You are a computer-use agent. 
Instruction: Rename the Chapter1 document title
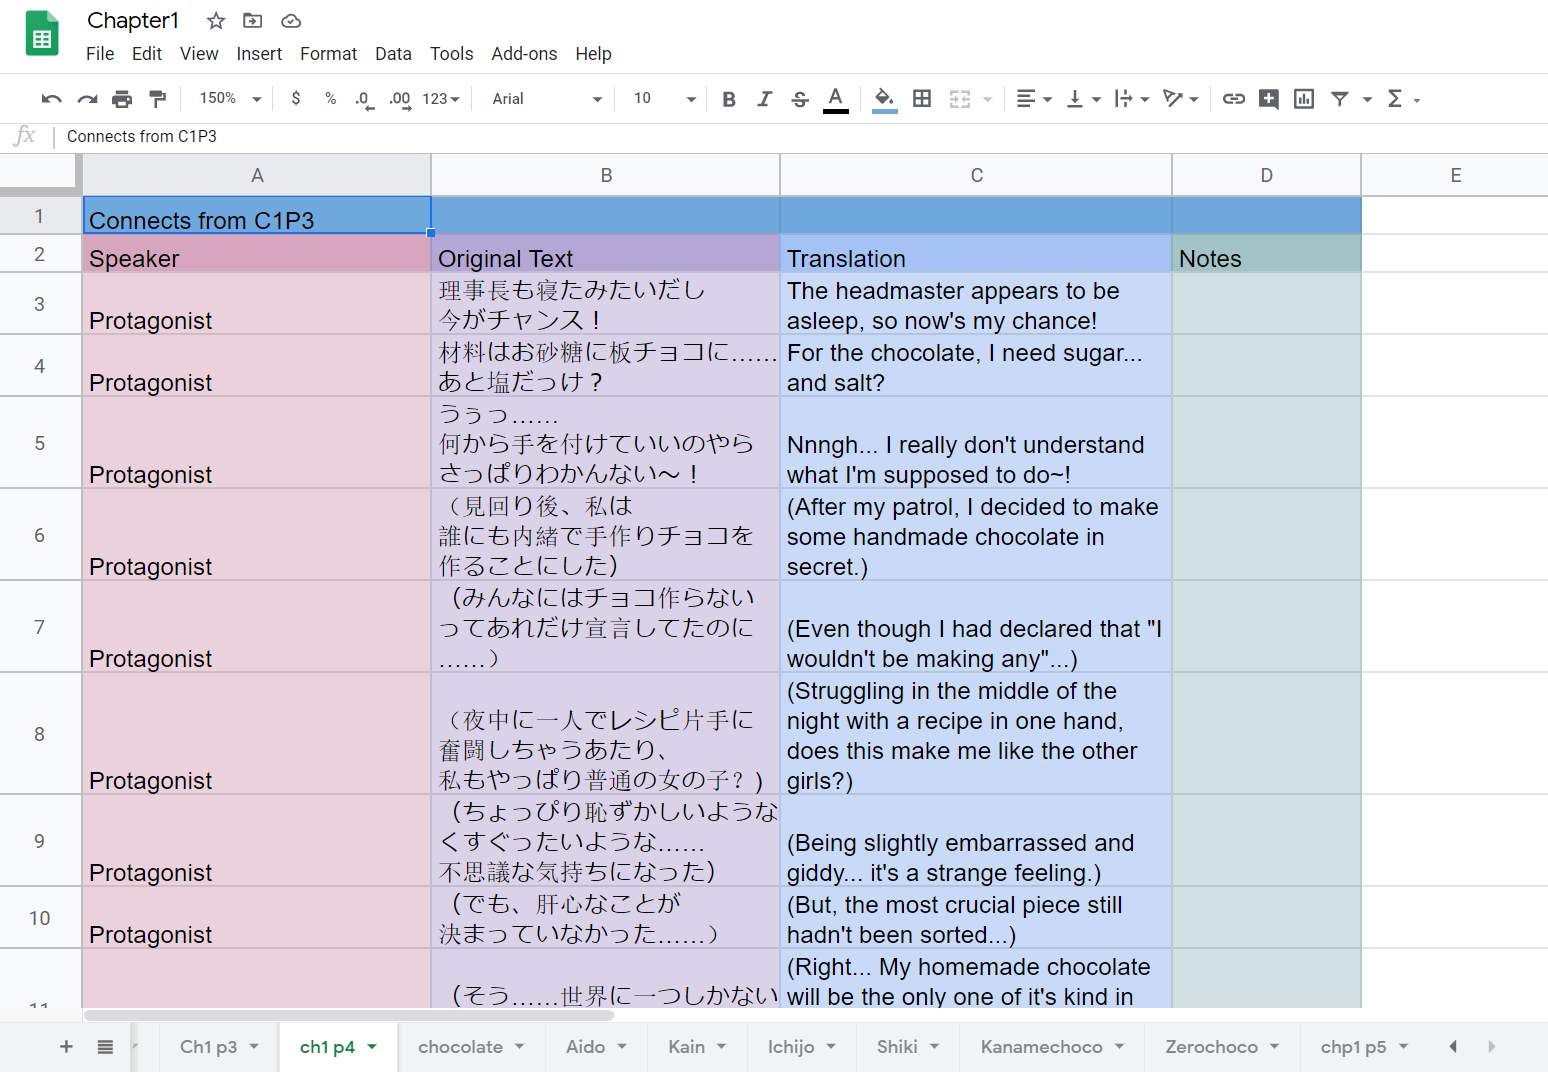(133, 21)
